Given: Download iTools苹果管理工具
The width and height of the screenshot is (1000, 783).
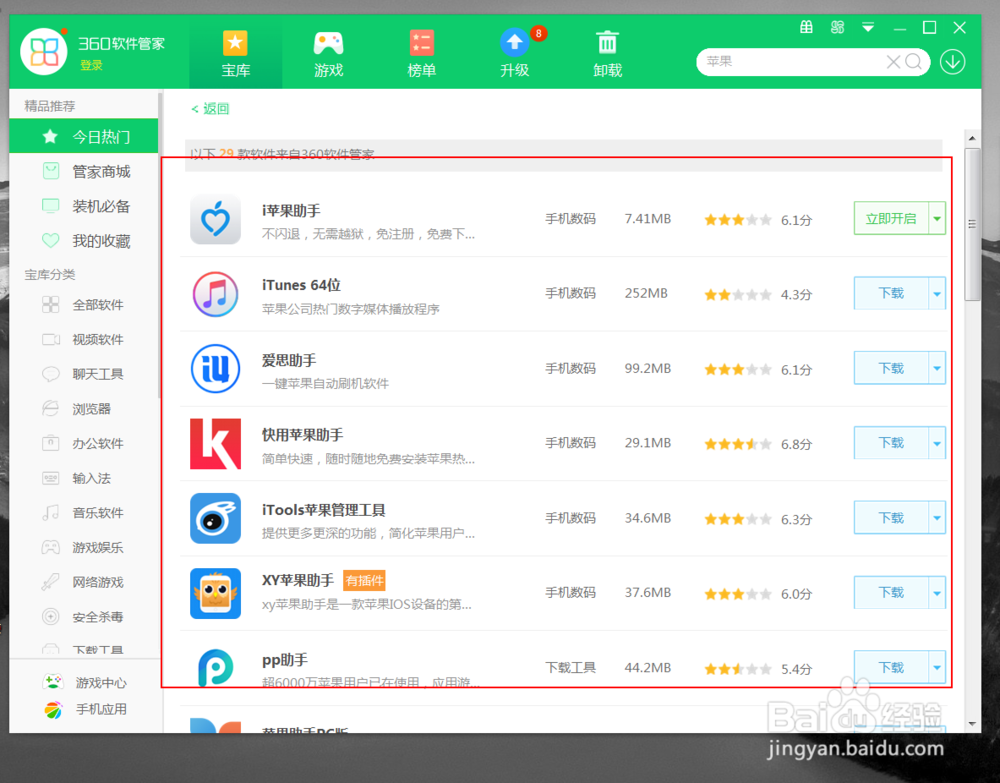Looking at the screenshot, I should pos(891,518).
